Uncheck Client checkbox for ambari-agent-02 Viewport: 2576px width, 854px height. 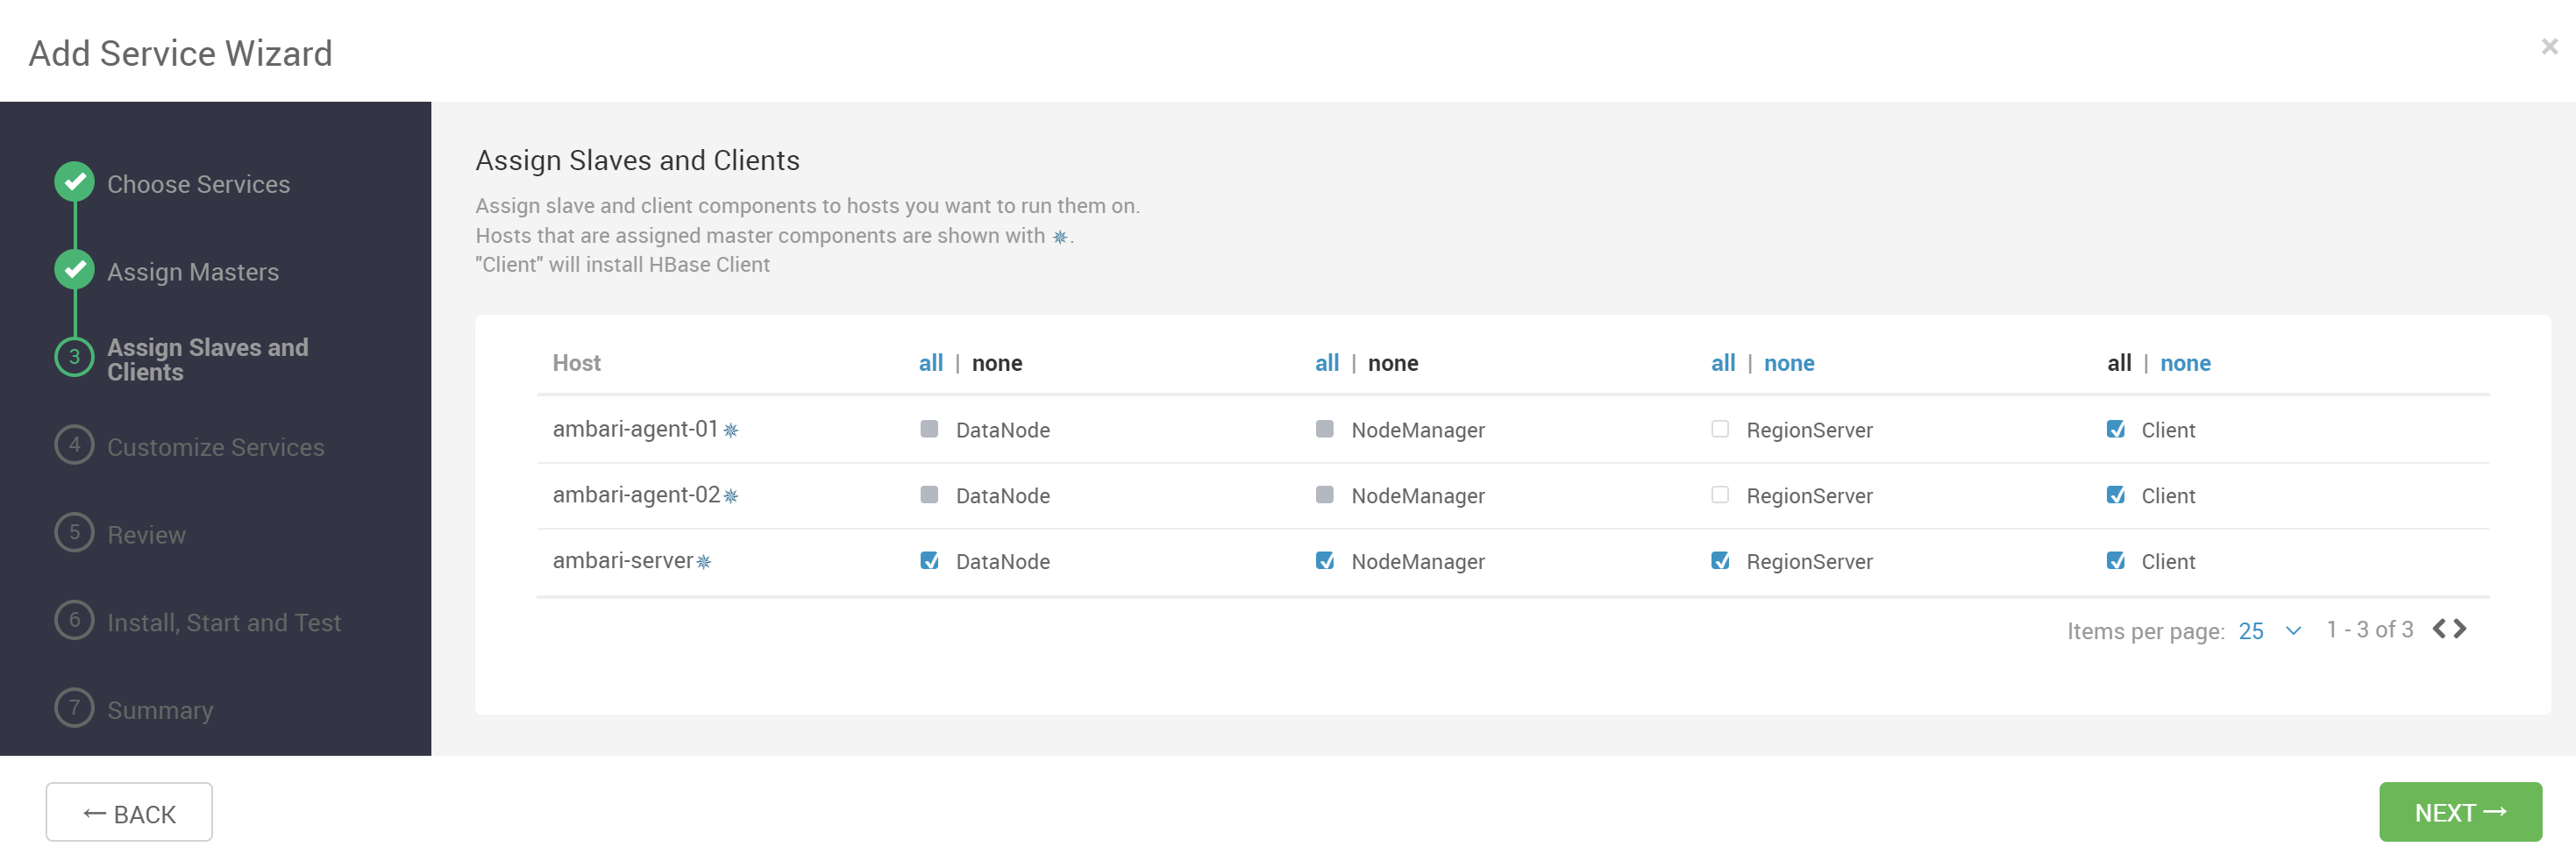(2115, 496)
